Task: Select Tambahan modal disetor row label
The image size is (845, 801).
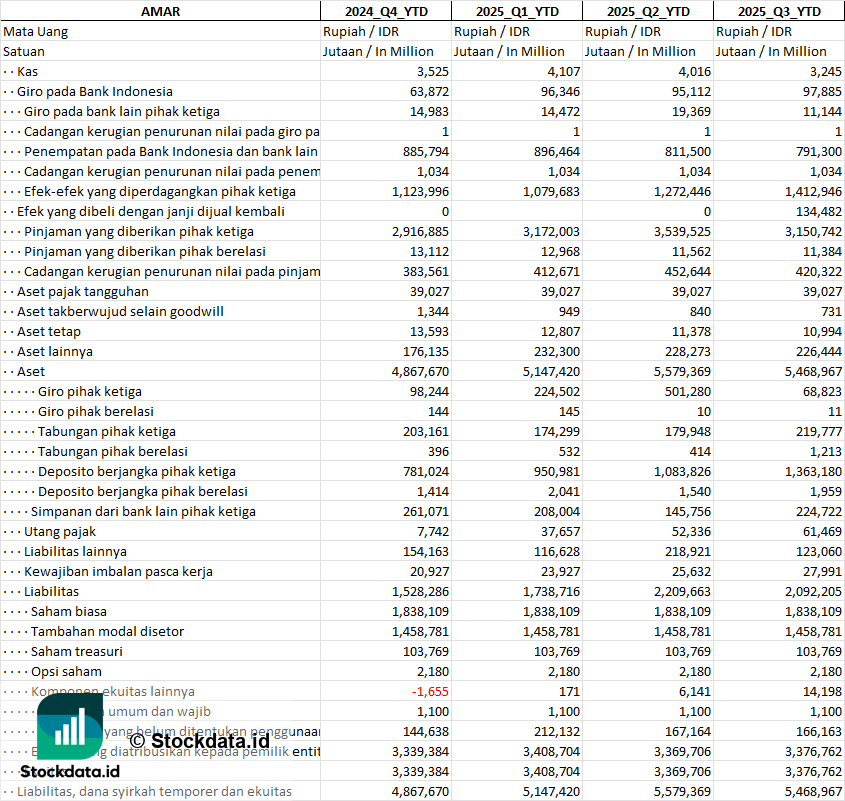Action: click(x=107, y=631)
